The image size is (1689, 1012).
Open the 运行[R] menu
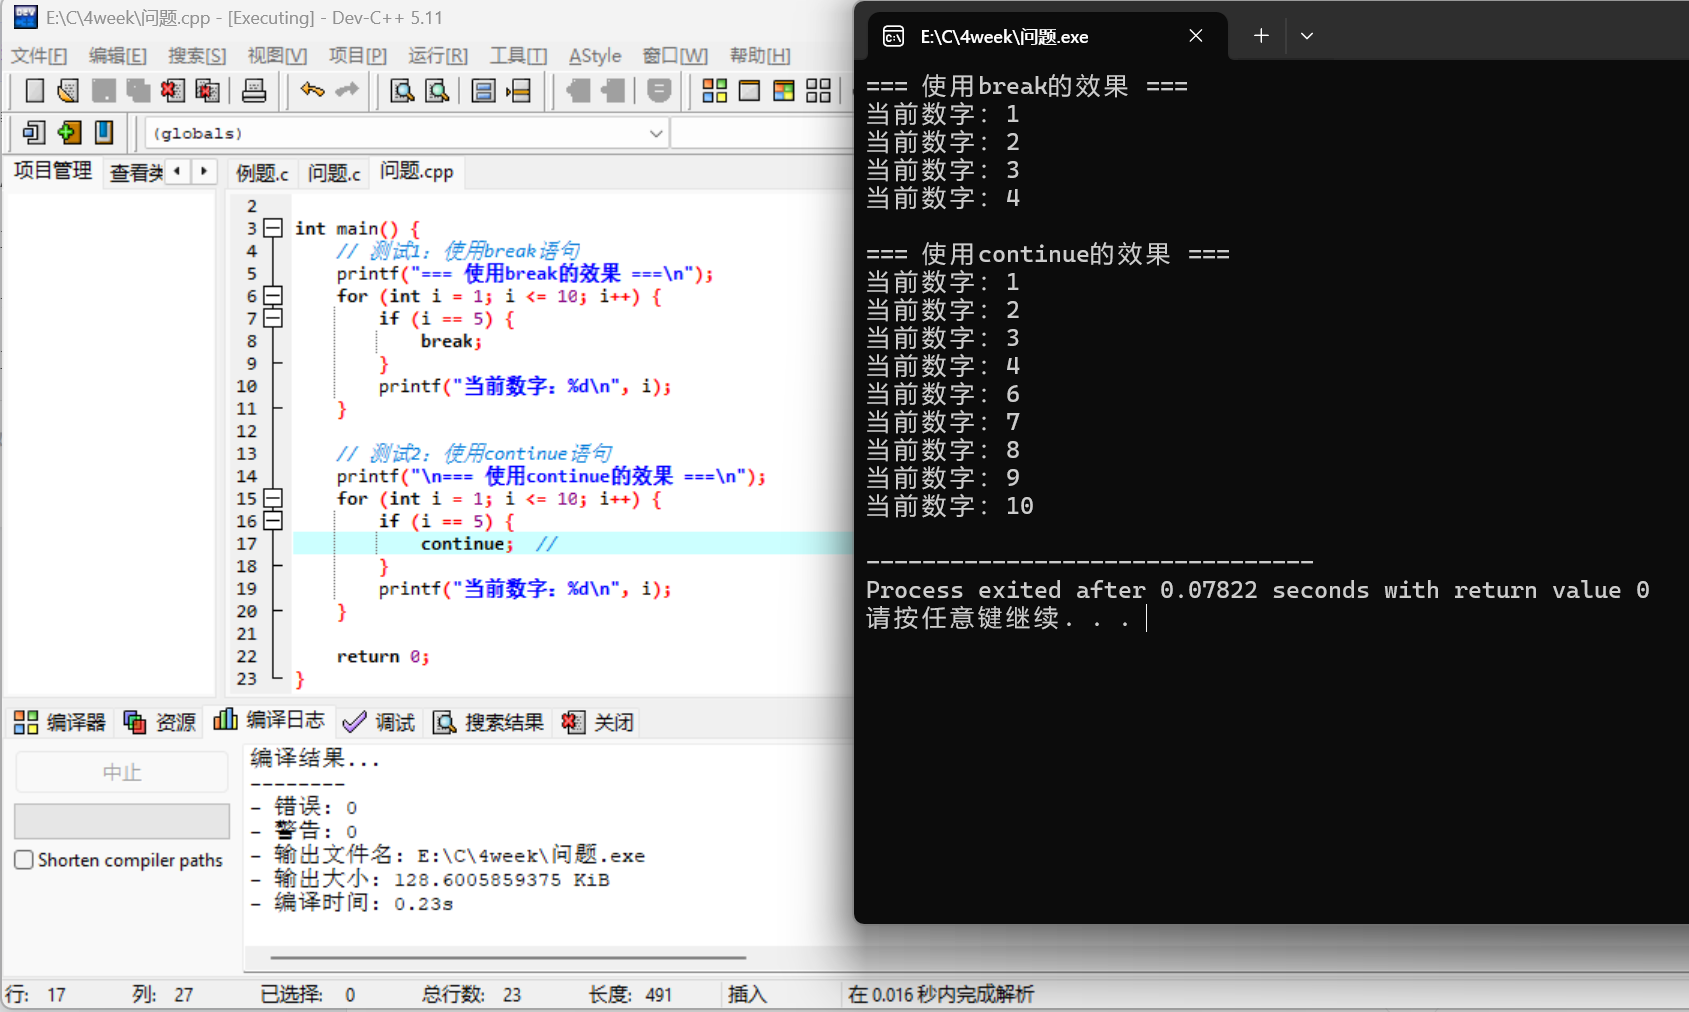click(438, 56)
